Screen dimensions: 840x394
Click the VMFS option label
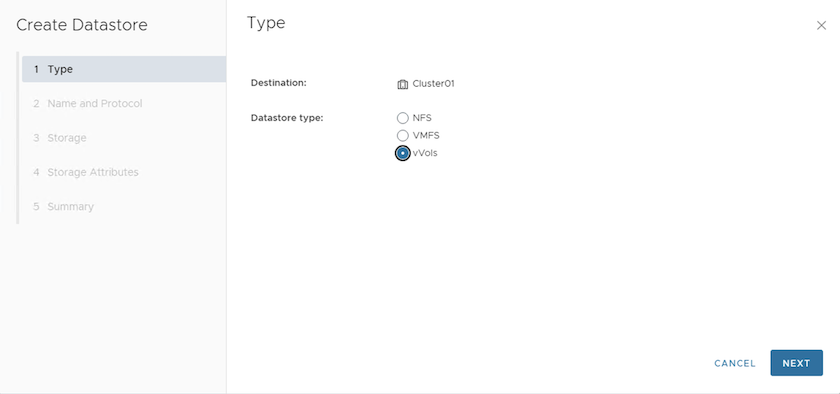coord(426,136)
